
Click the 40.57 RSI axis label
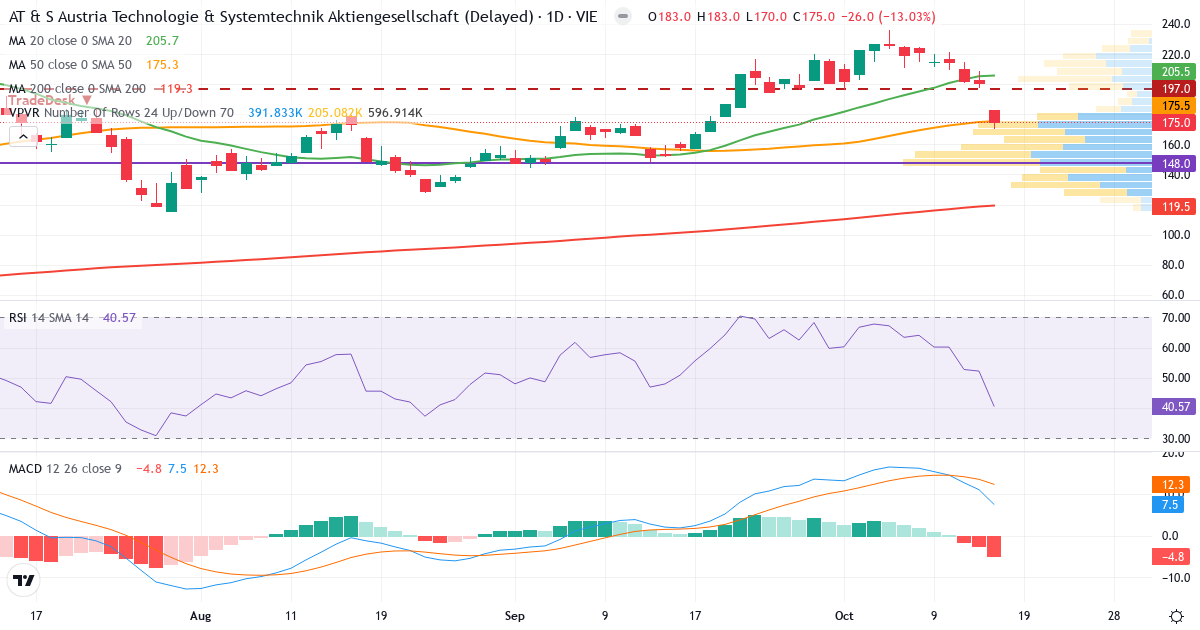coord(1176,407)
